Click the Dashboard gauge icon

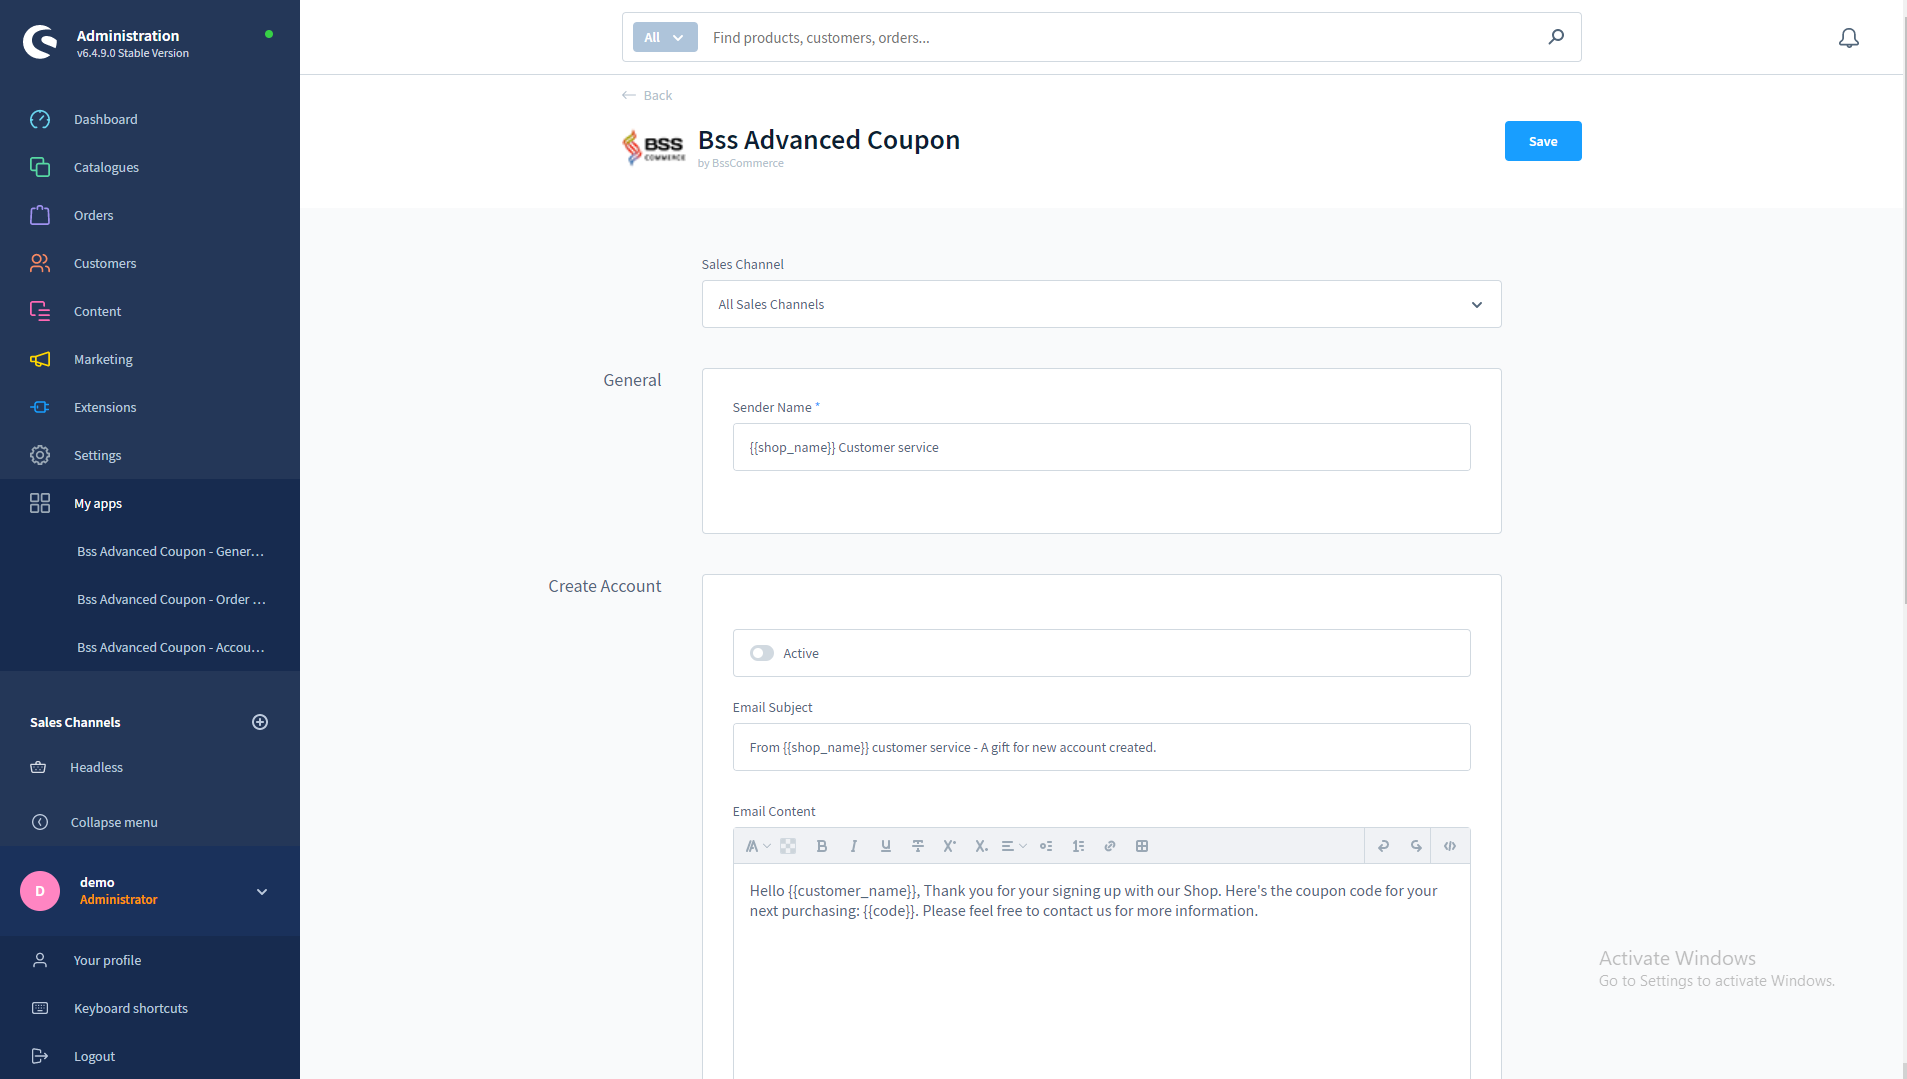(x=40, y=119)
